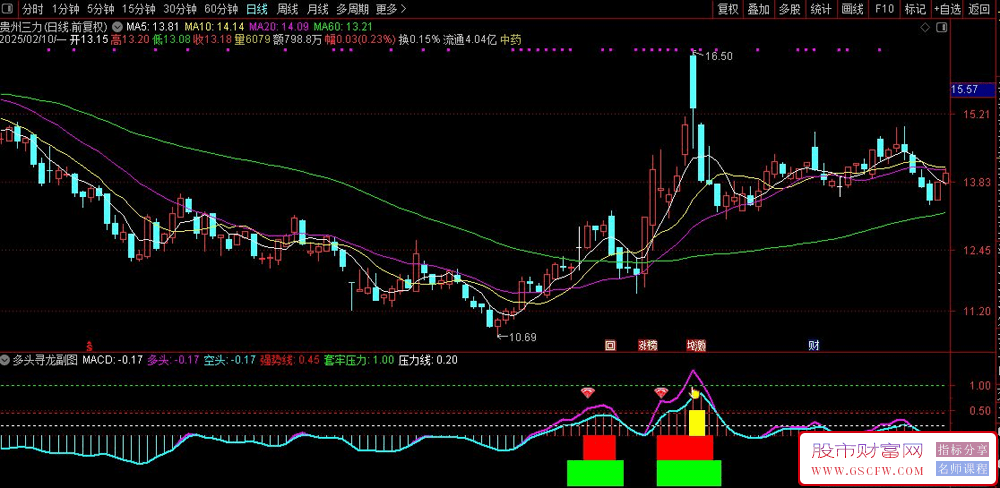This screenshot has width=1000, height=488.
Task: Toggle the left side panel icon
Action: click(x=10, y=9)
